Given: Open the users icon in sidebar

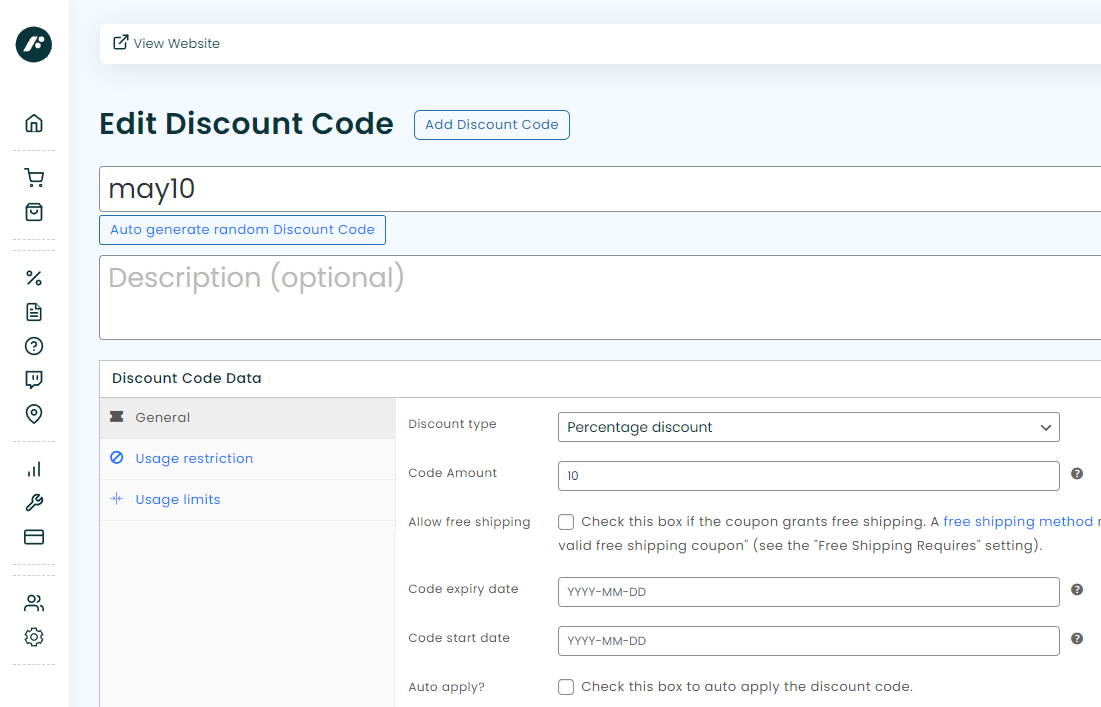Looking at the screenshot, I should click(x=34, y=603).
